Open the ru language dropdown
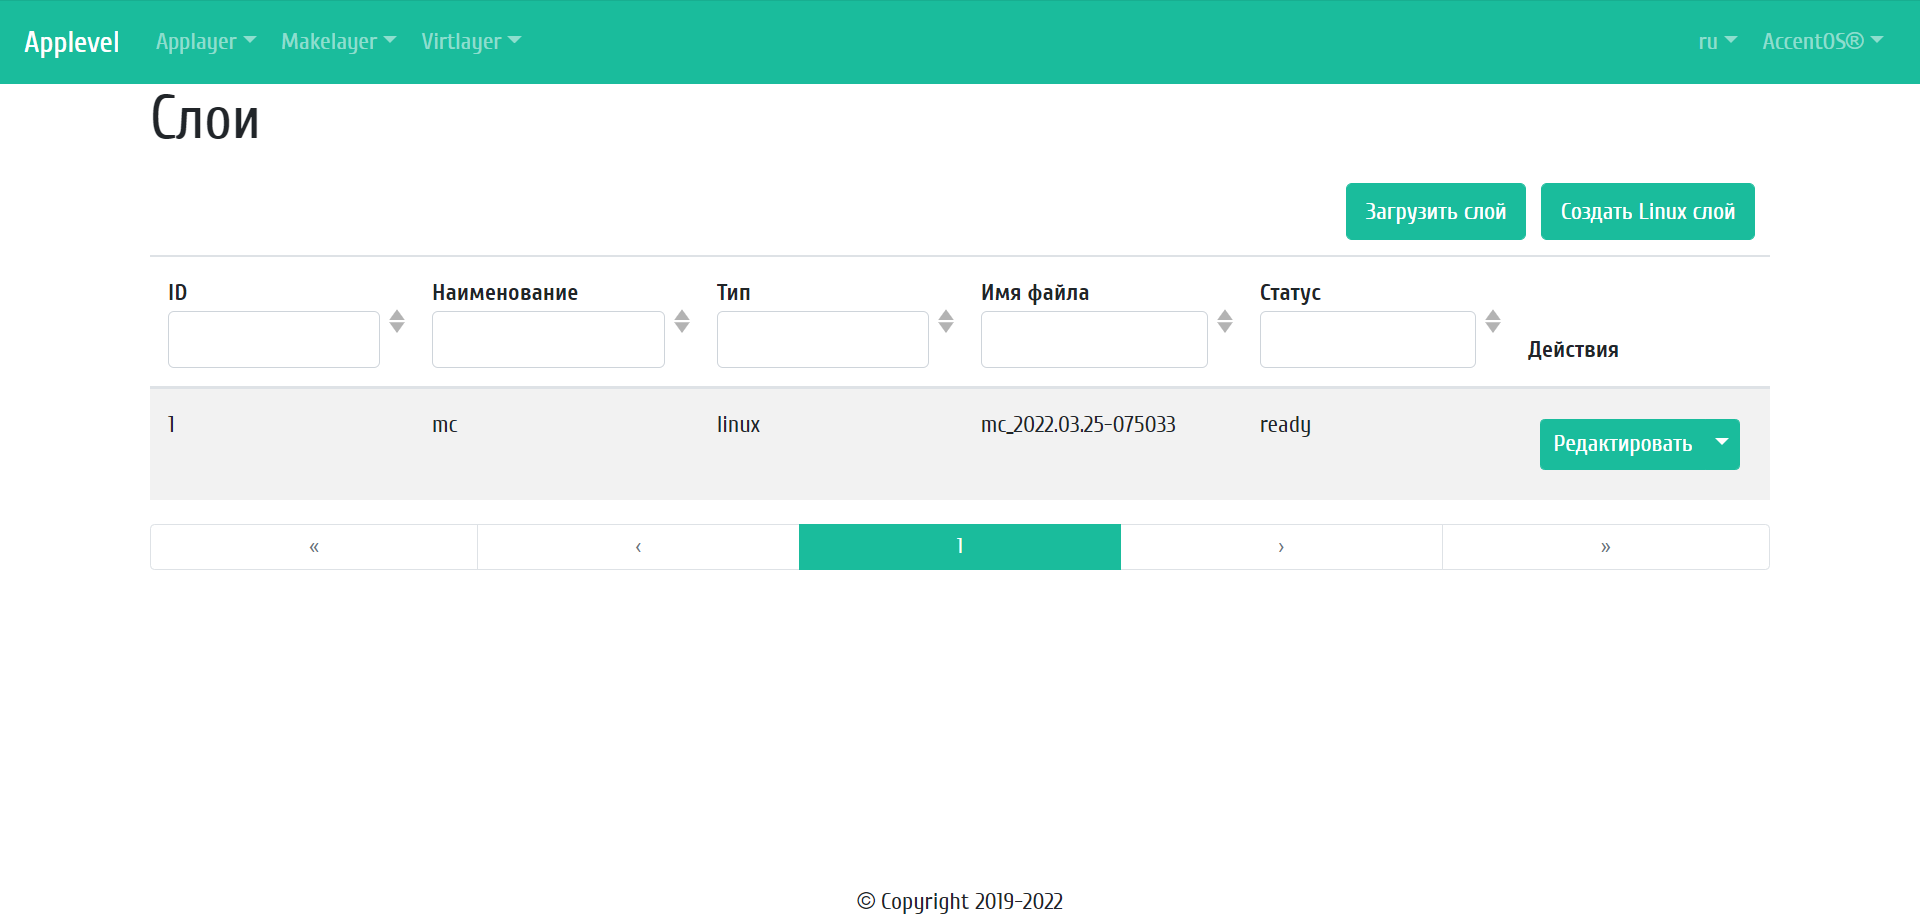 (x=1717, y=41)
